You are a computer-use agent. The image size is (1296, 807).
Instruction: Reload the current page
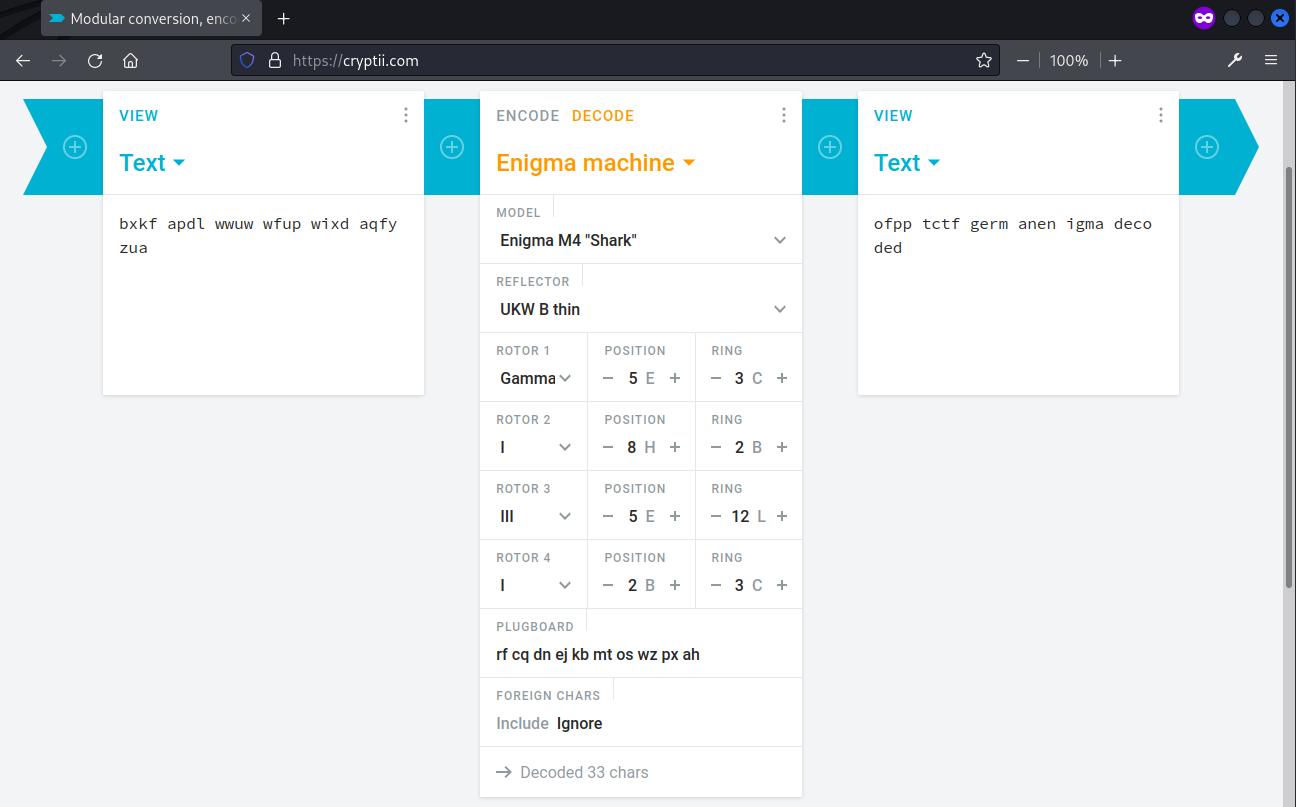(95, 60)
